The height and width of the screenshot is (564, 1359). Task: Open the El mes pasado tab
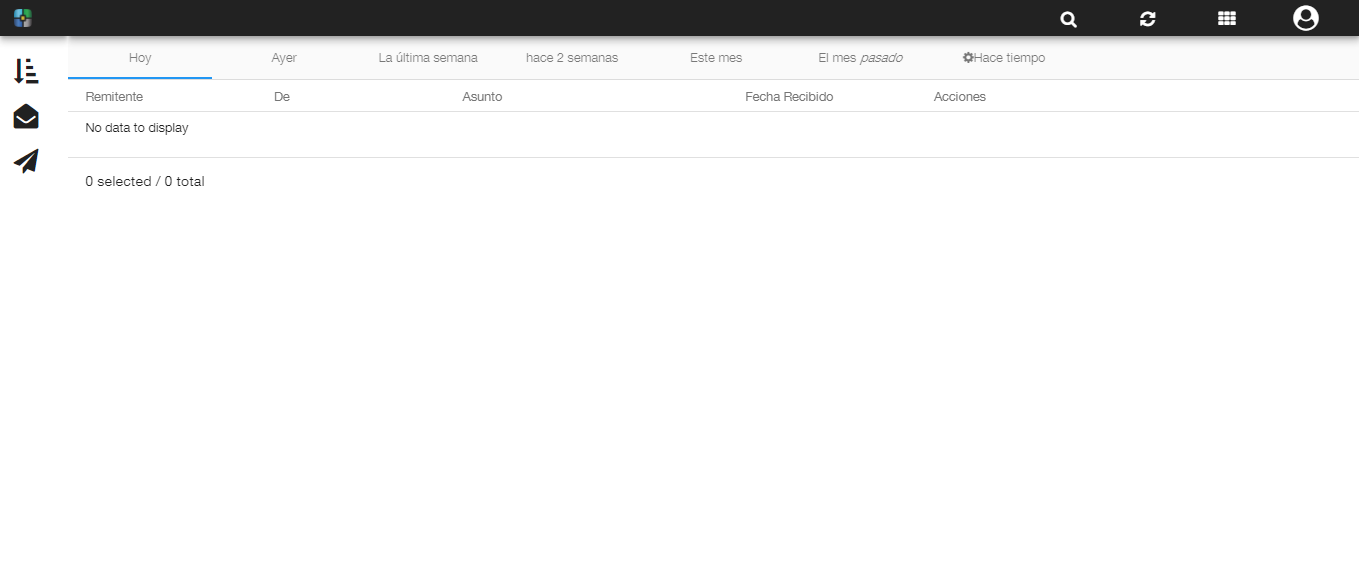860,58
